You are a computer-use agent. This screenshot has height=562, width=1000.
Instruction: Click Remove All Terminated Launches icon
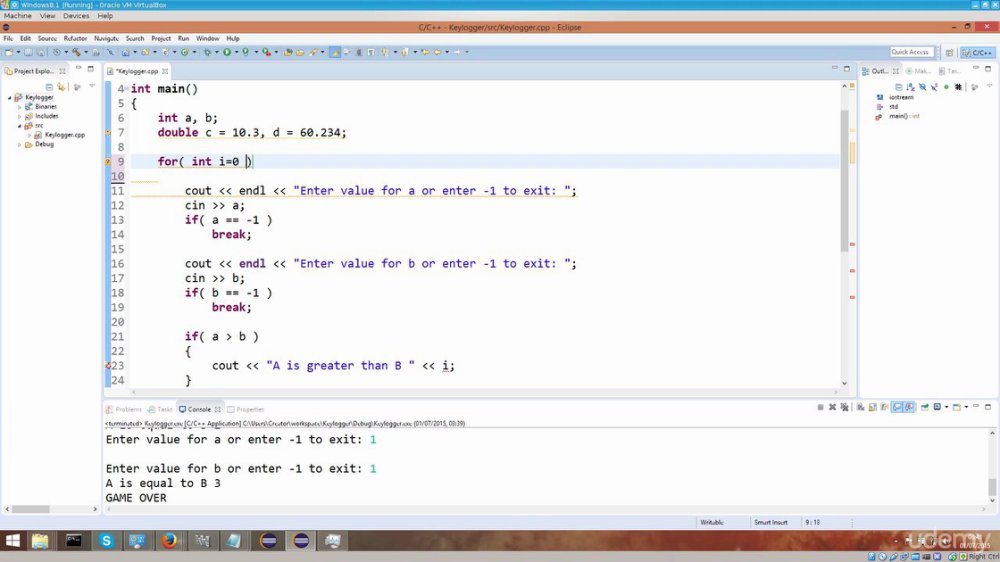[x=844, y=407]
